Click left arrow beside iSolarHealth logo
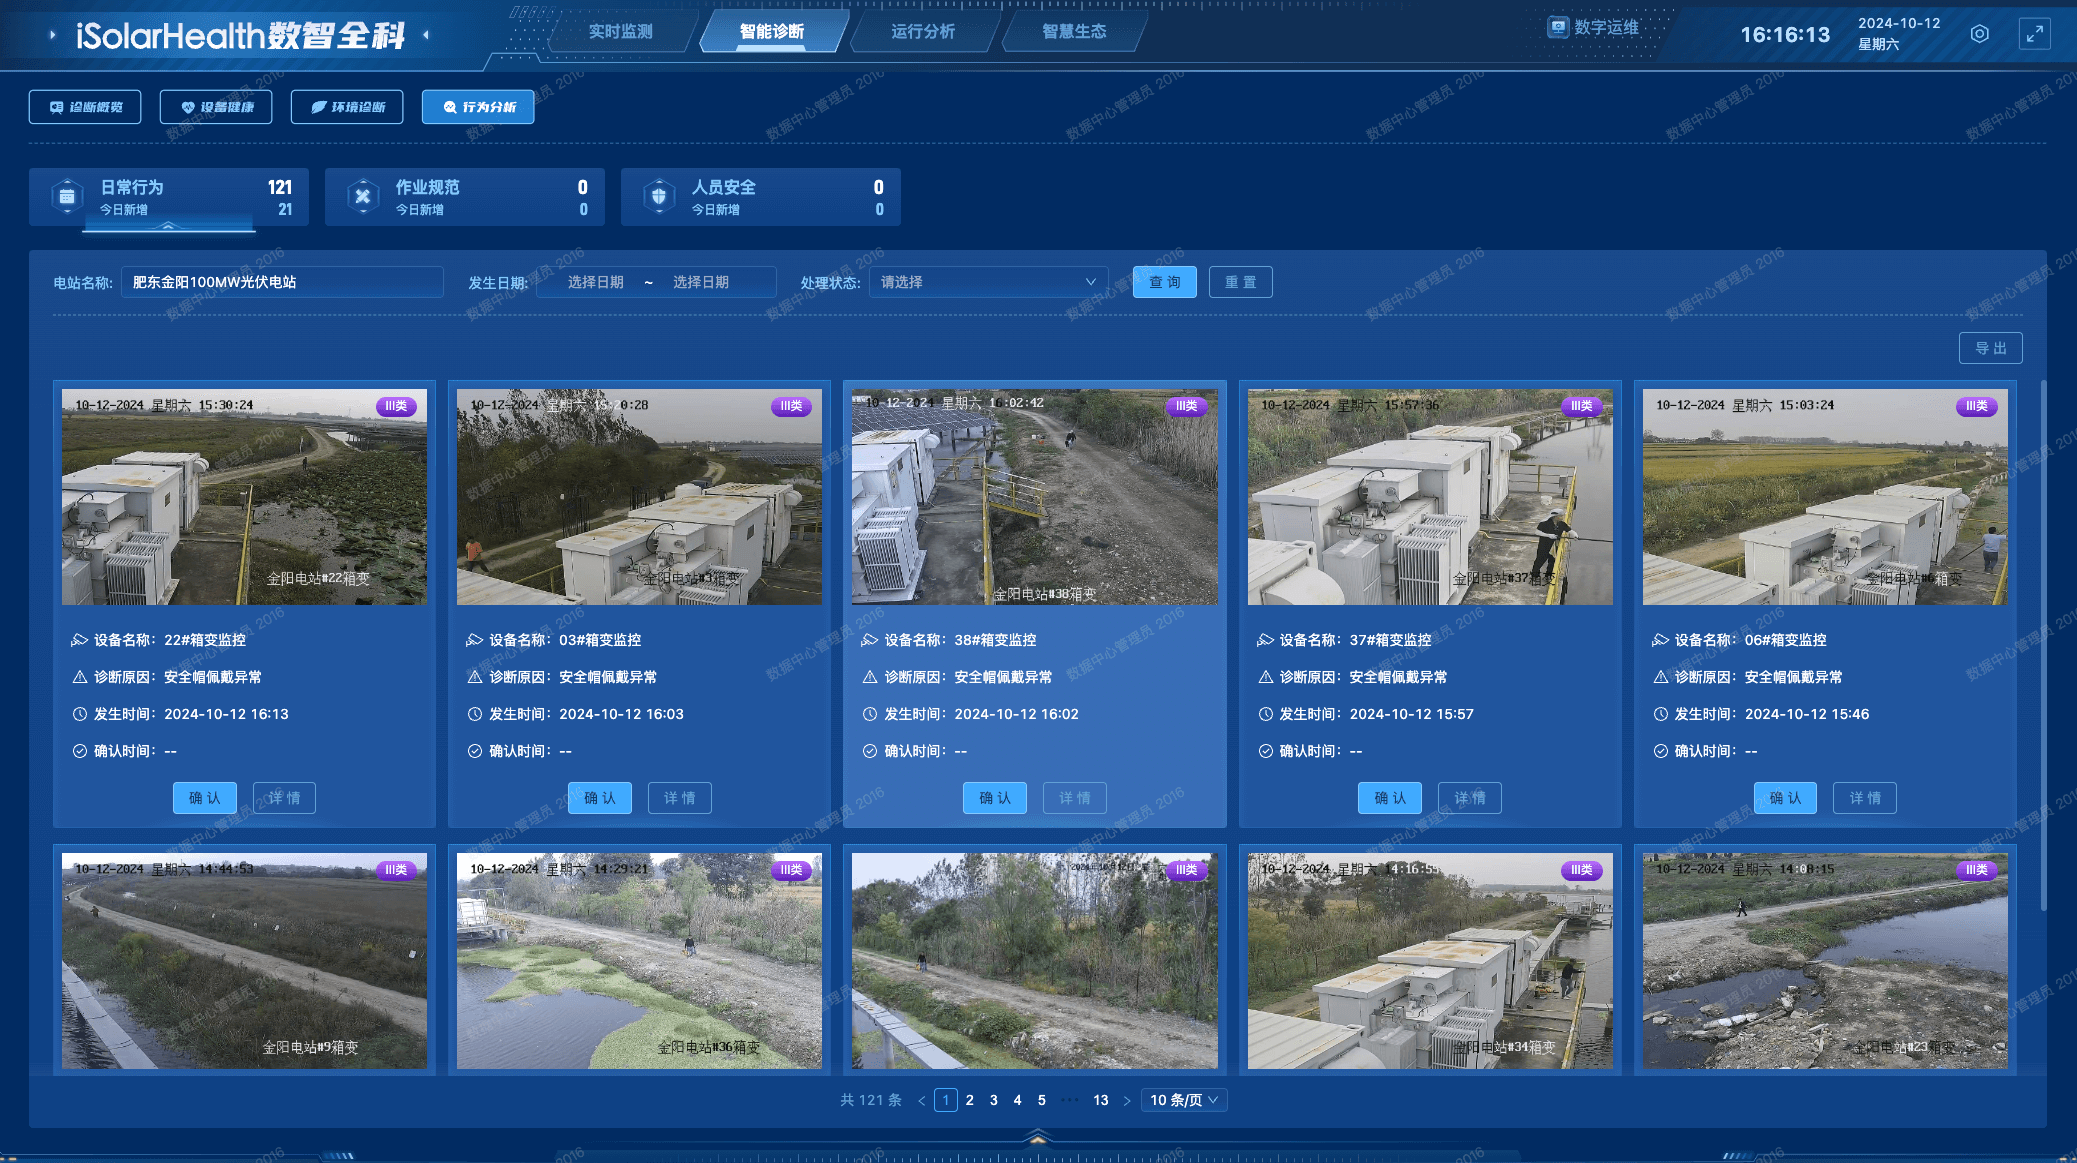 pyautogui.click(x=52, y=35)
